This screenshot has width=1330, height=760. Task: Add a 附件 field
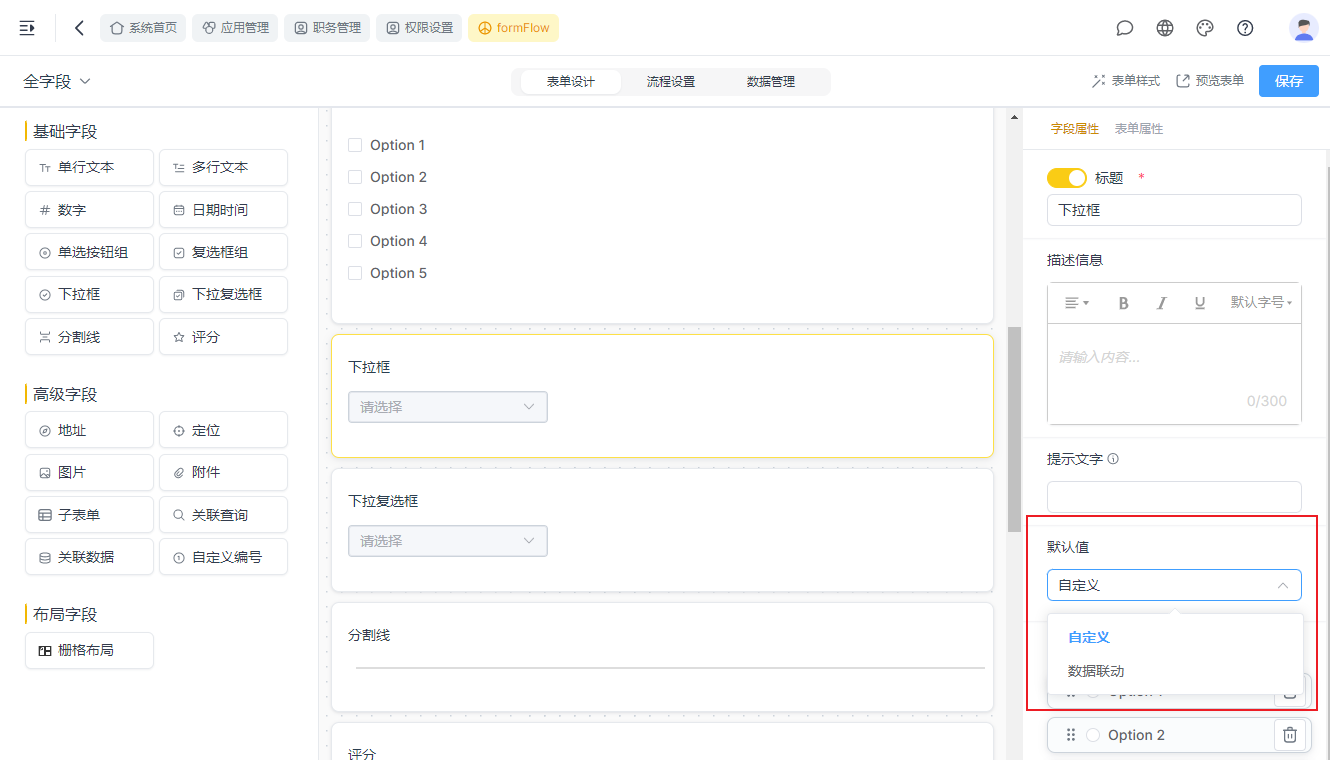tap(223, 472)
